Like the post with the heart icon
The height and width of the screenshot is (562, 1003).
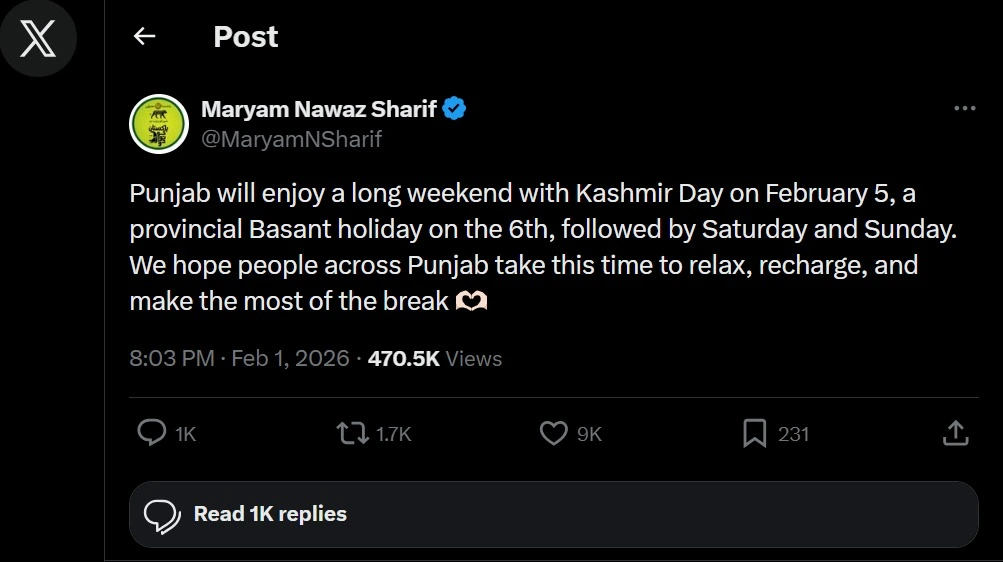click(553, 433)
